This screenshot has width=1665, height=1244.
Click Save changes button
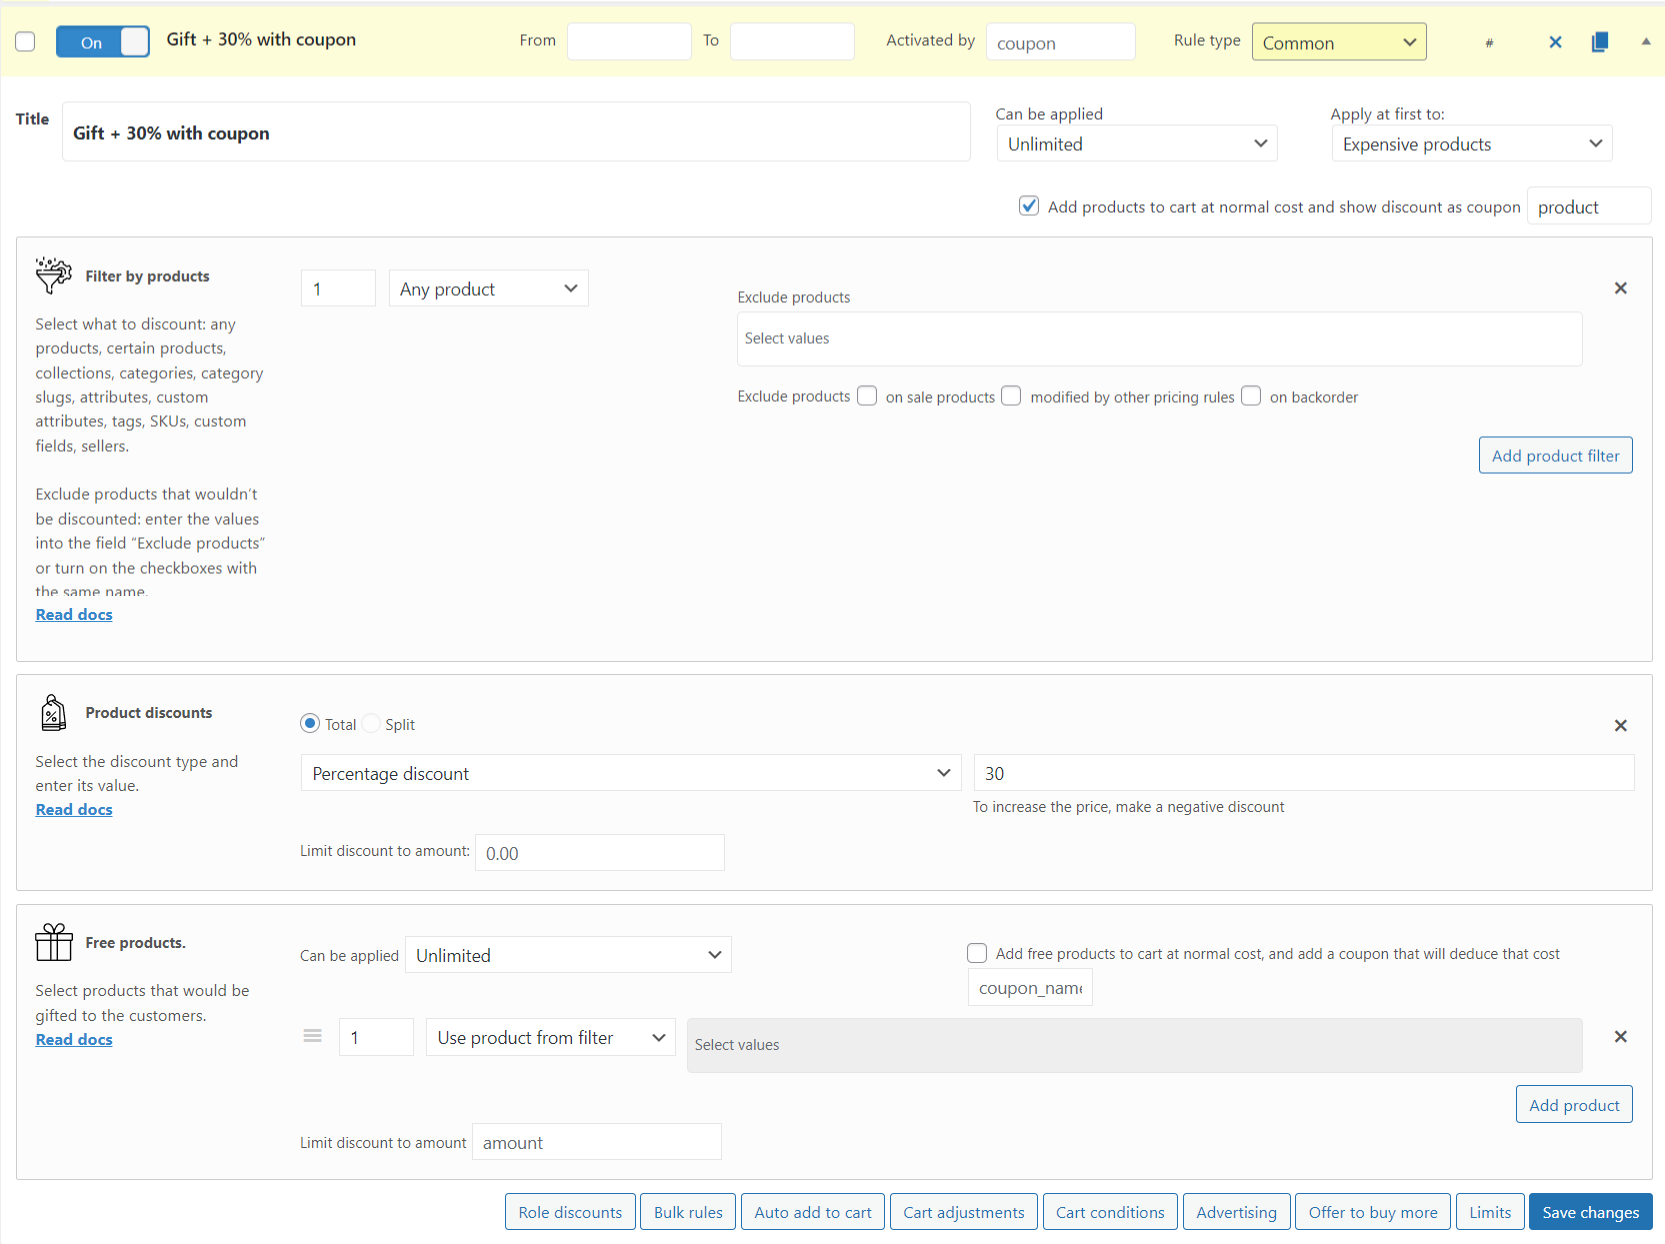[x=1590, y=1212]
